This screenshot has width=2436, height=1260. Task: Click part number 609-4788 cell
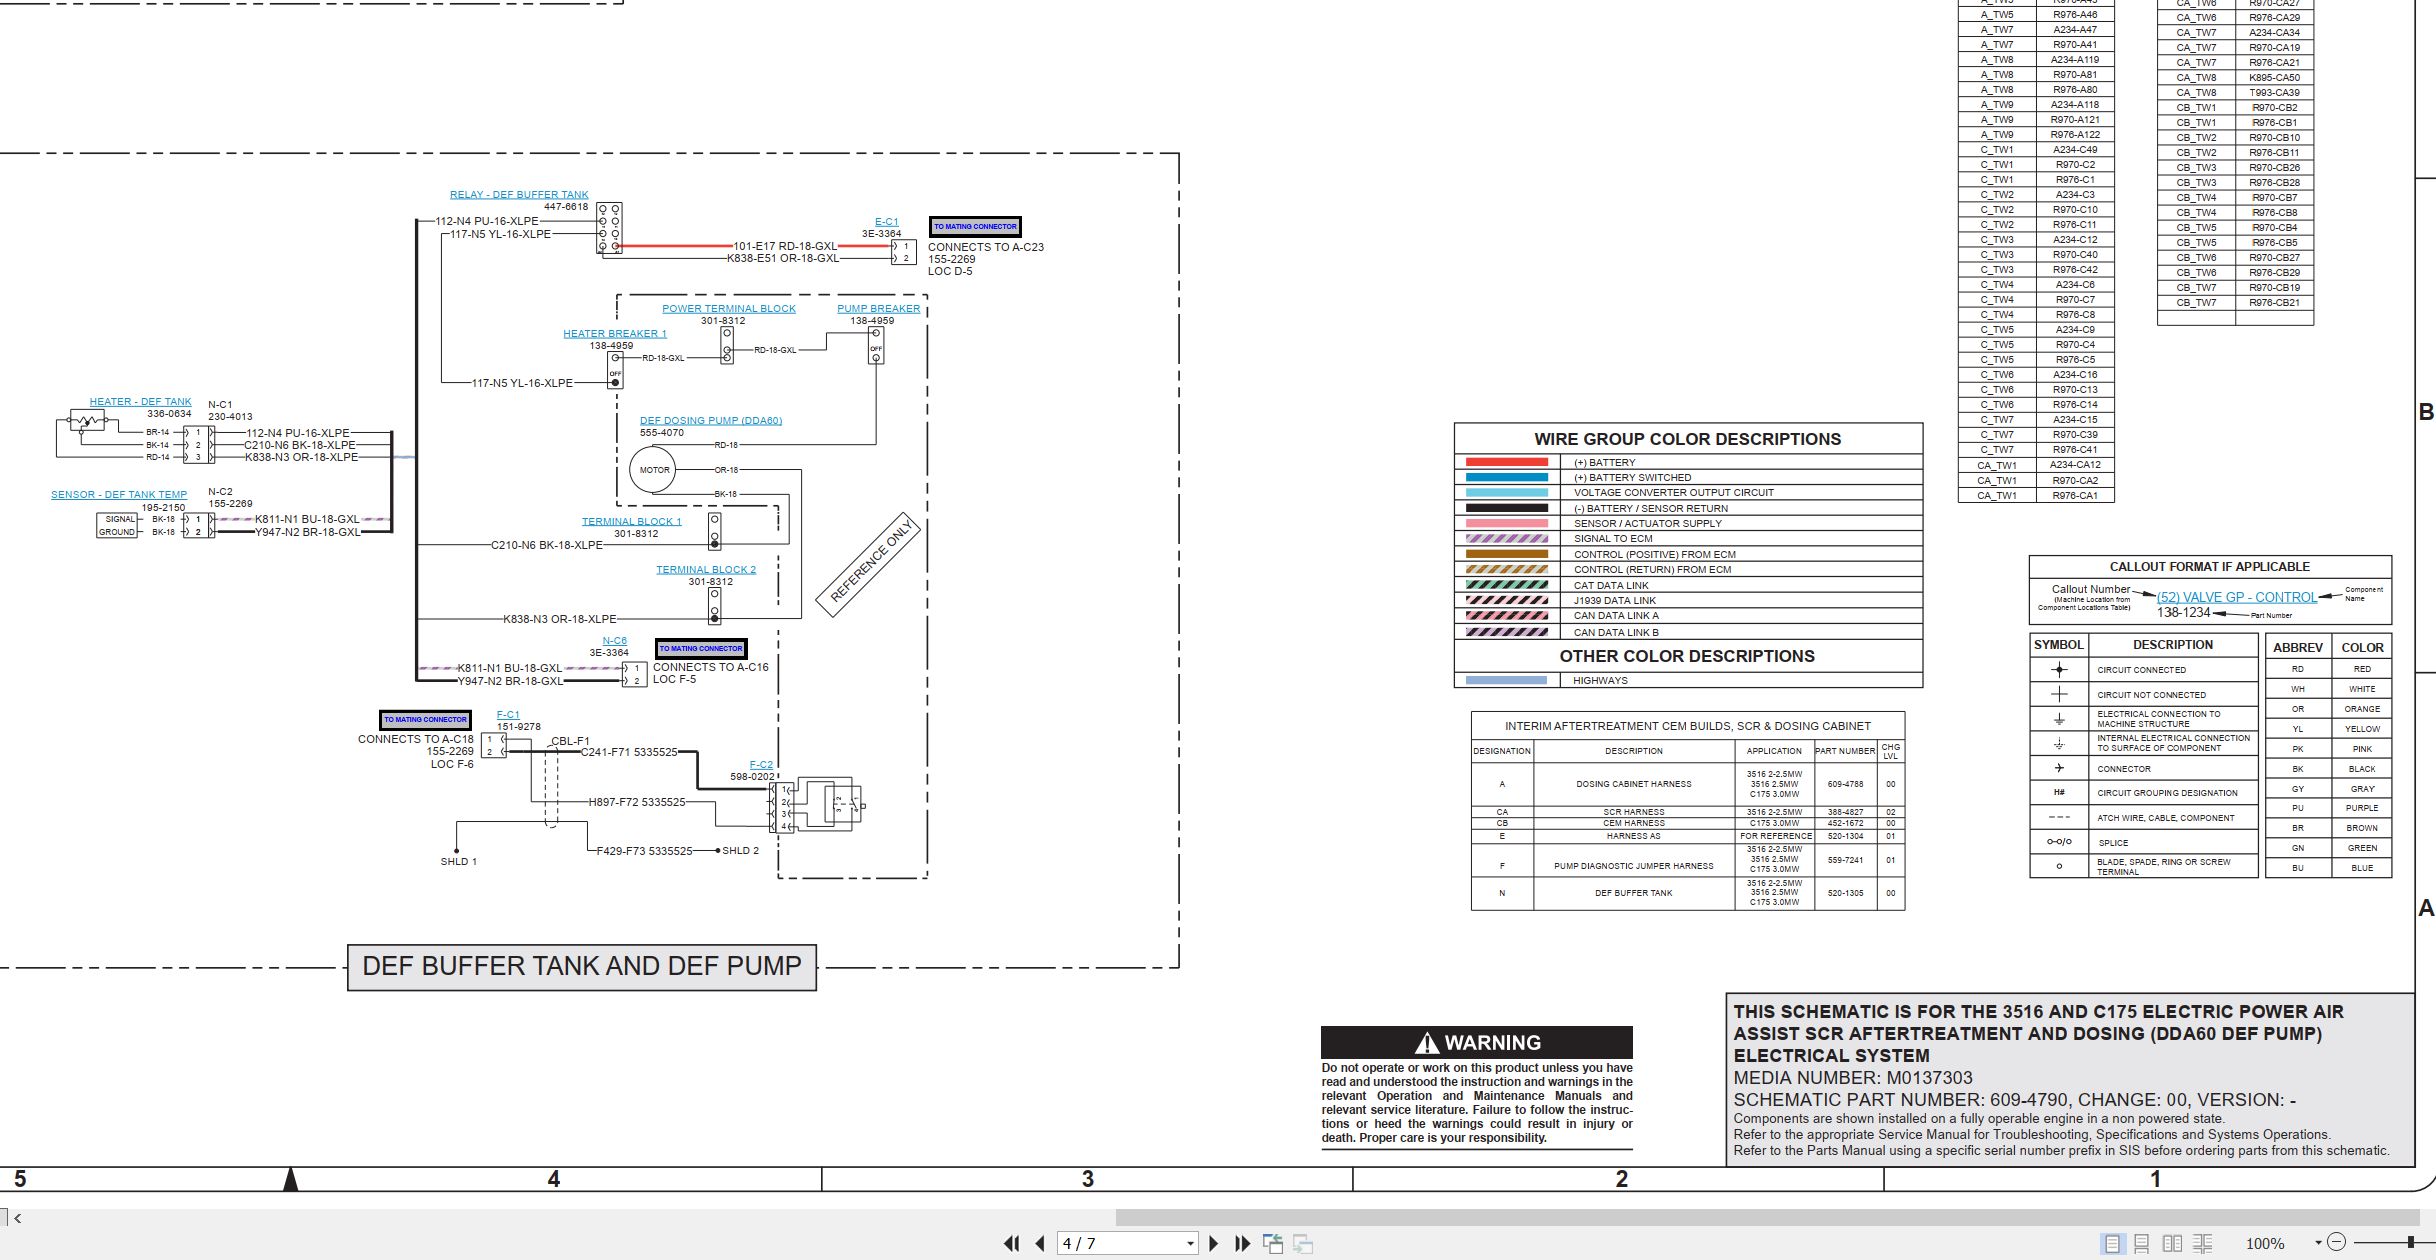tap(1845, 784)
